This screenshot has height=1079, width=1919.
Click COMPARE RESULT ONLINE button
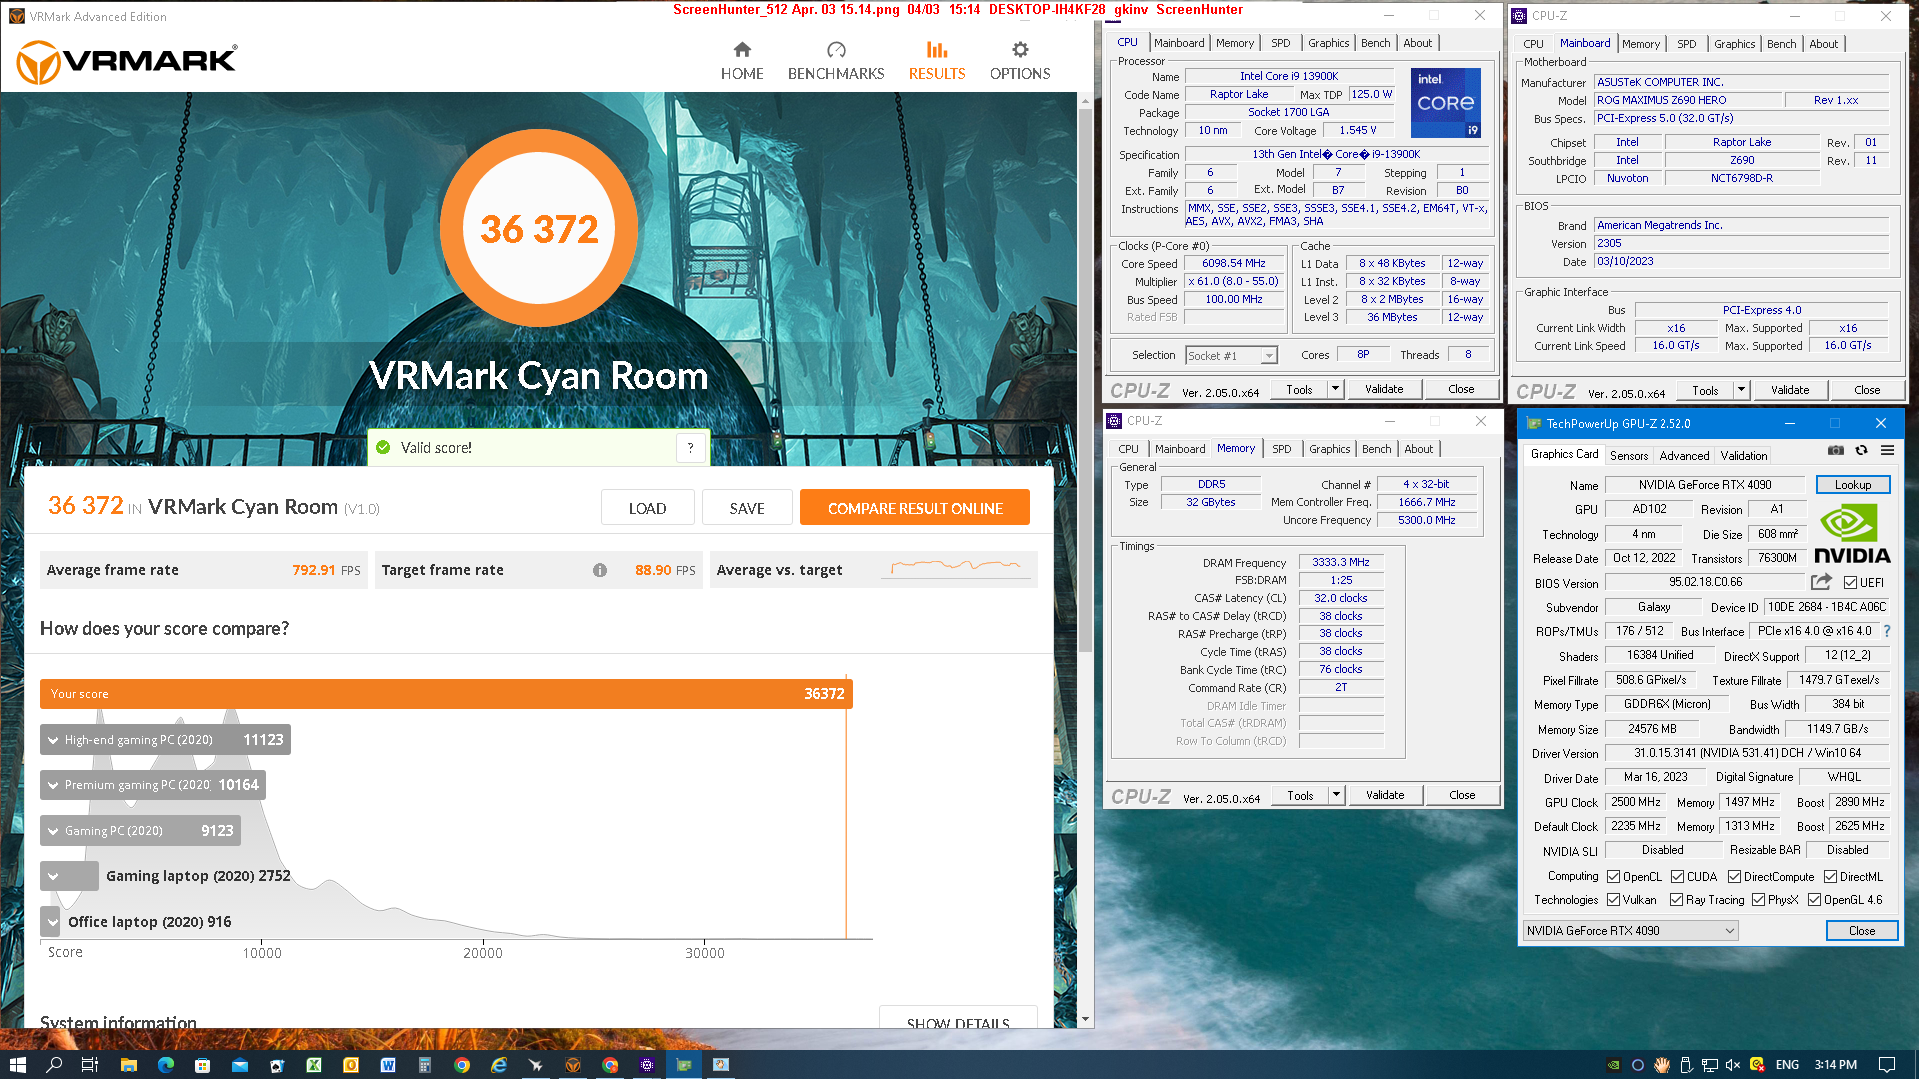click(915, 508)
